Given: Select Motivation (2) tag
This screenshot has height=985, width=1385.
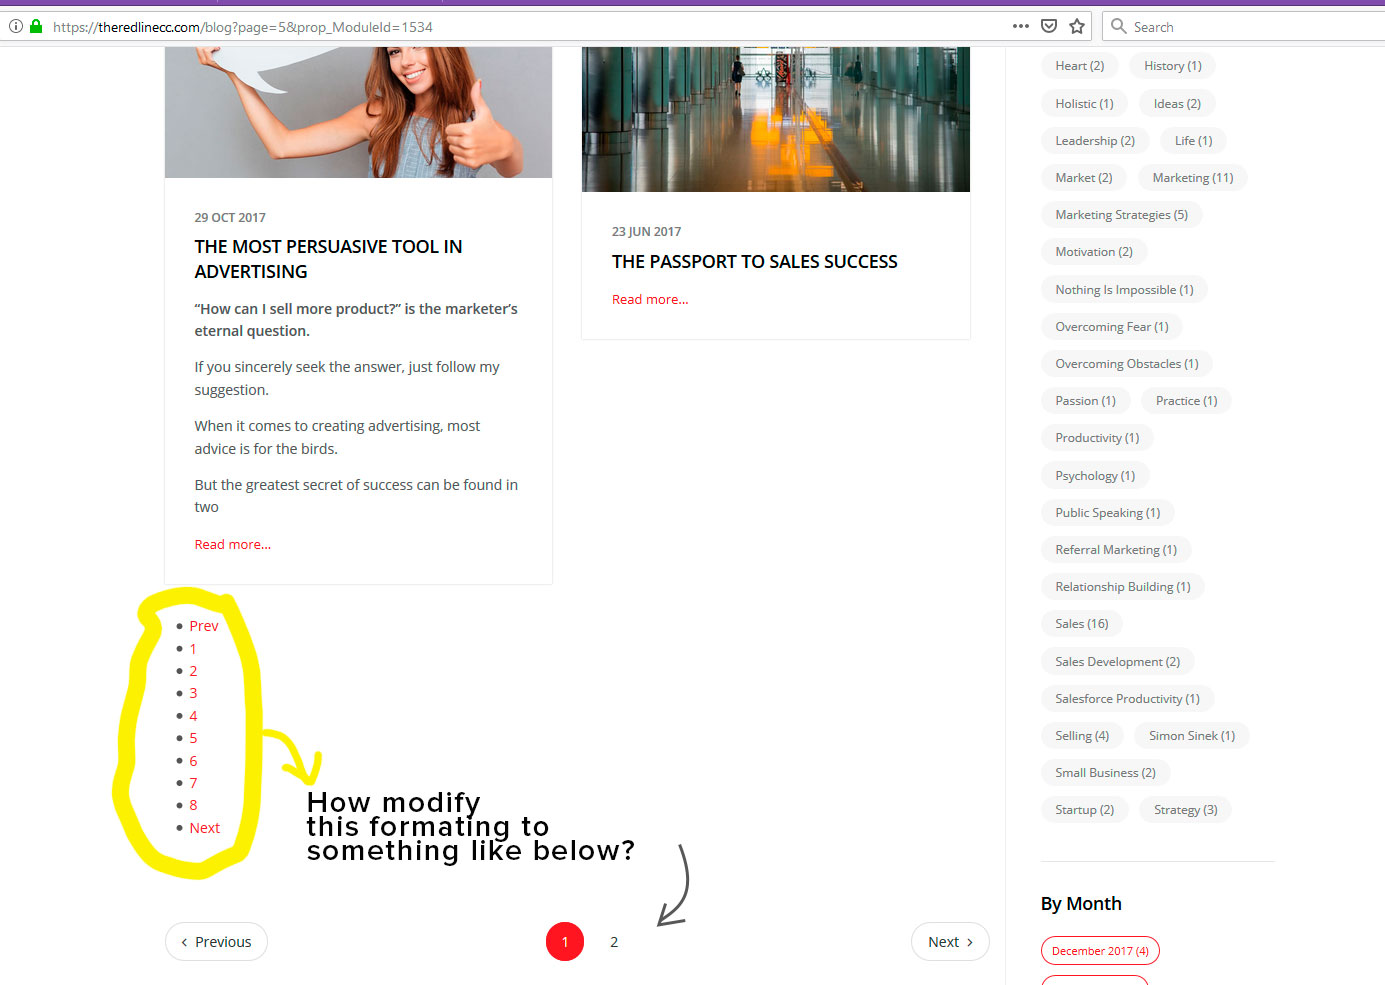Looking at the screenshot, I should 1094,252.
